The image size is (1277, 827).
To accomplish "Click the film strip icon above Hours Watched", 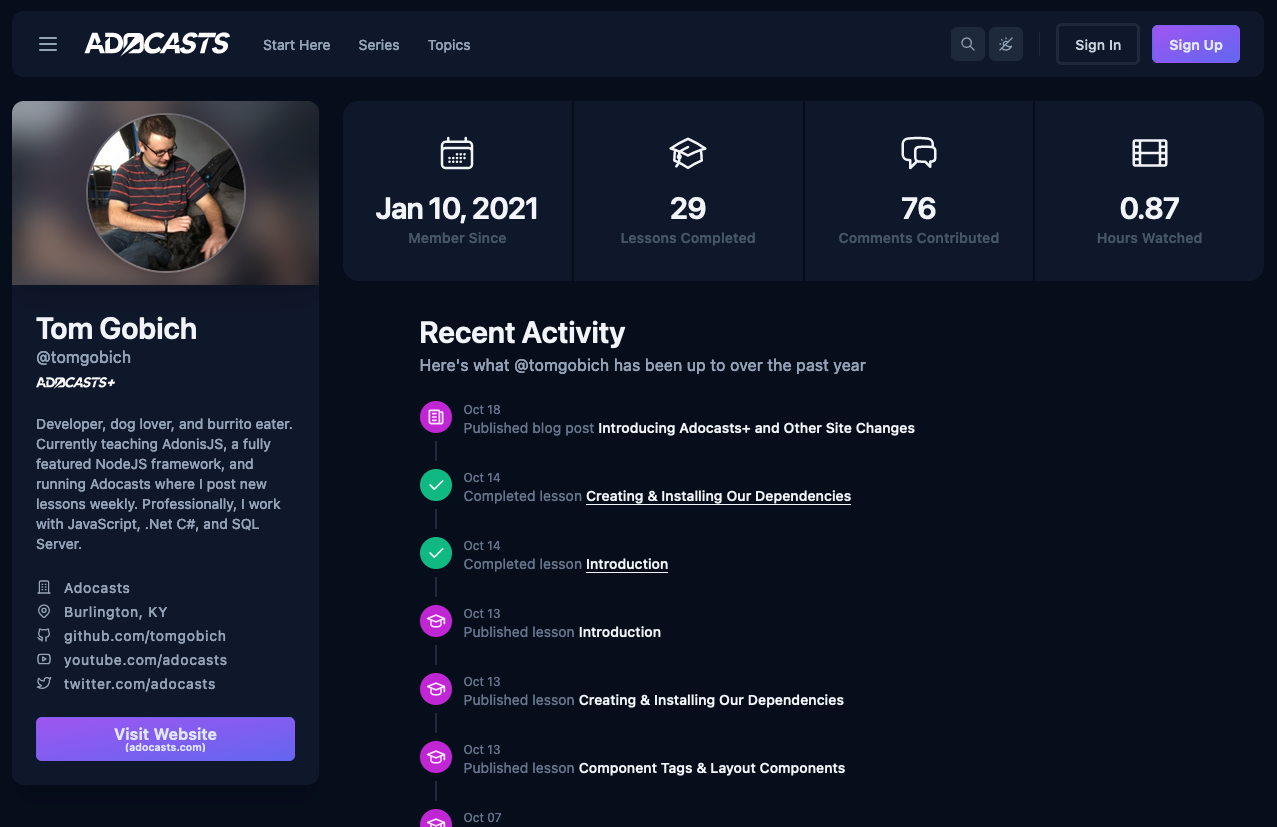I will [1150, 153].
